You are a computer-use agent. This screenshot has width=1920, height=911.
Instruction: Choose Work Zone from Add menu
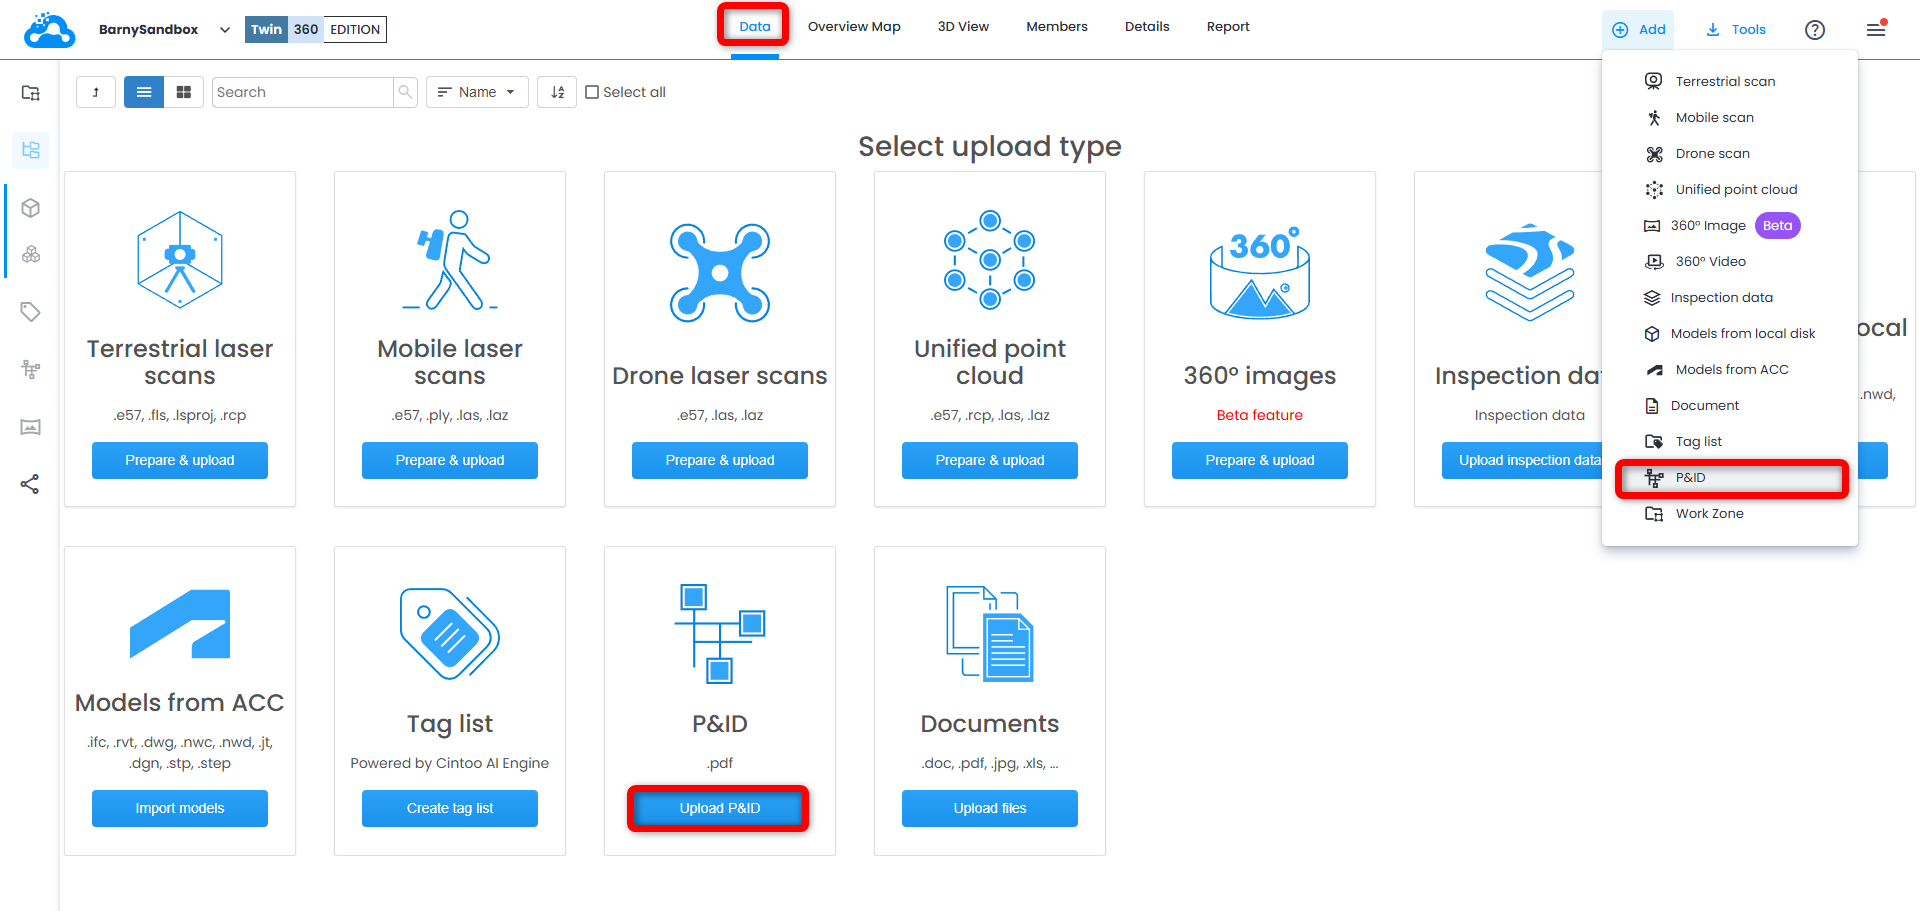[x=1730, y=514]
